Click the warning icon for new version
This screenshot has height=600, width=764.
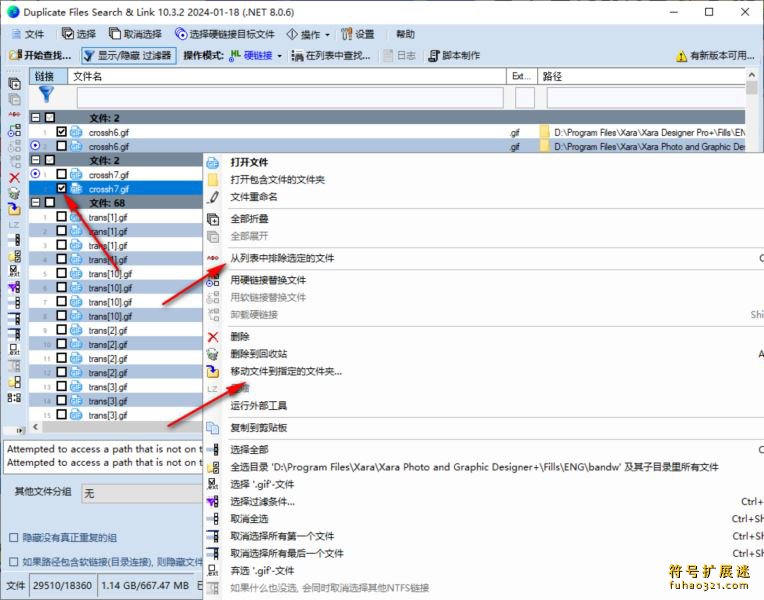681,56
